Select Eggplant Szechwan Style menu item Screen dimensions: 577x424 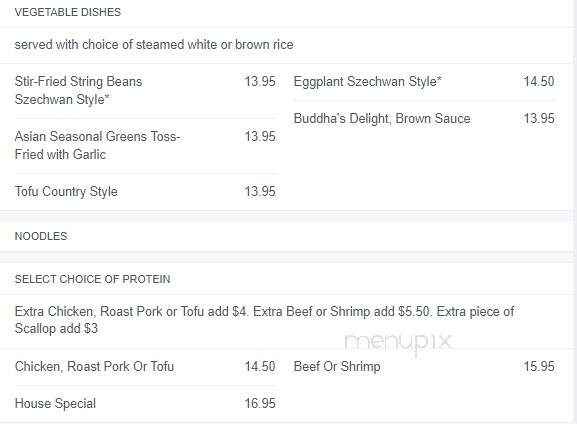click(x=367, y=81)
